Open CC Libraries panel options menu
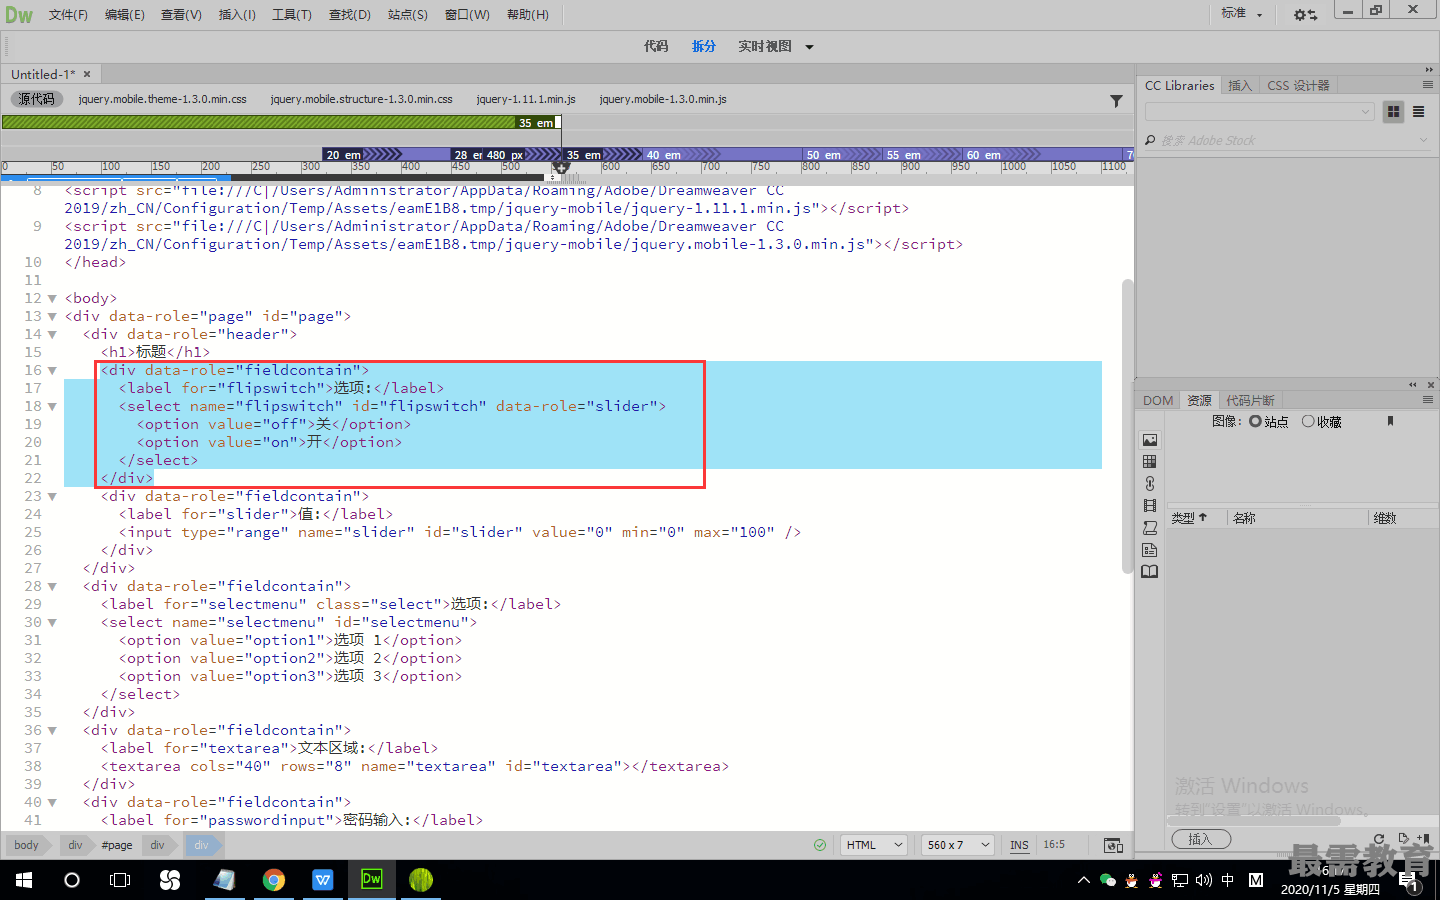 point(1428,85)
